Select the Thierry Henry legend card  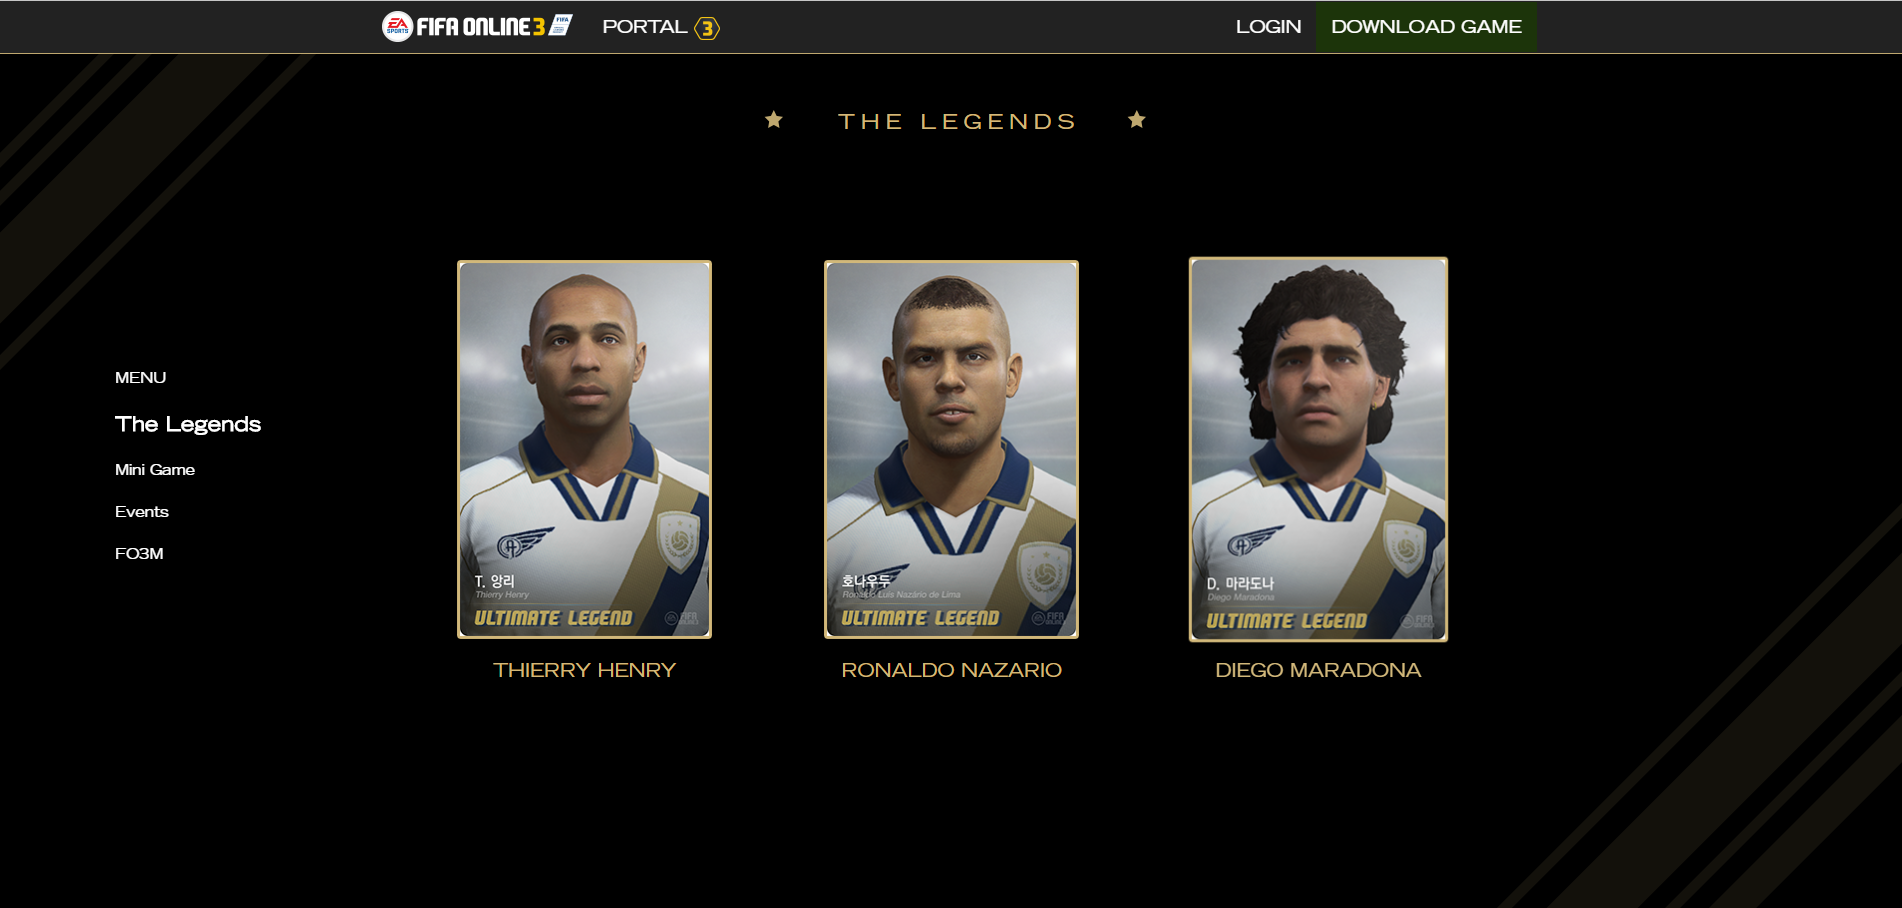coord(584,449)
